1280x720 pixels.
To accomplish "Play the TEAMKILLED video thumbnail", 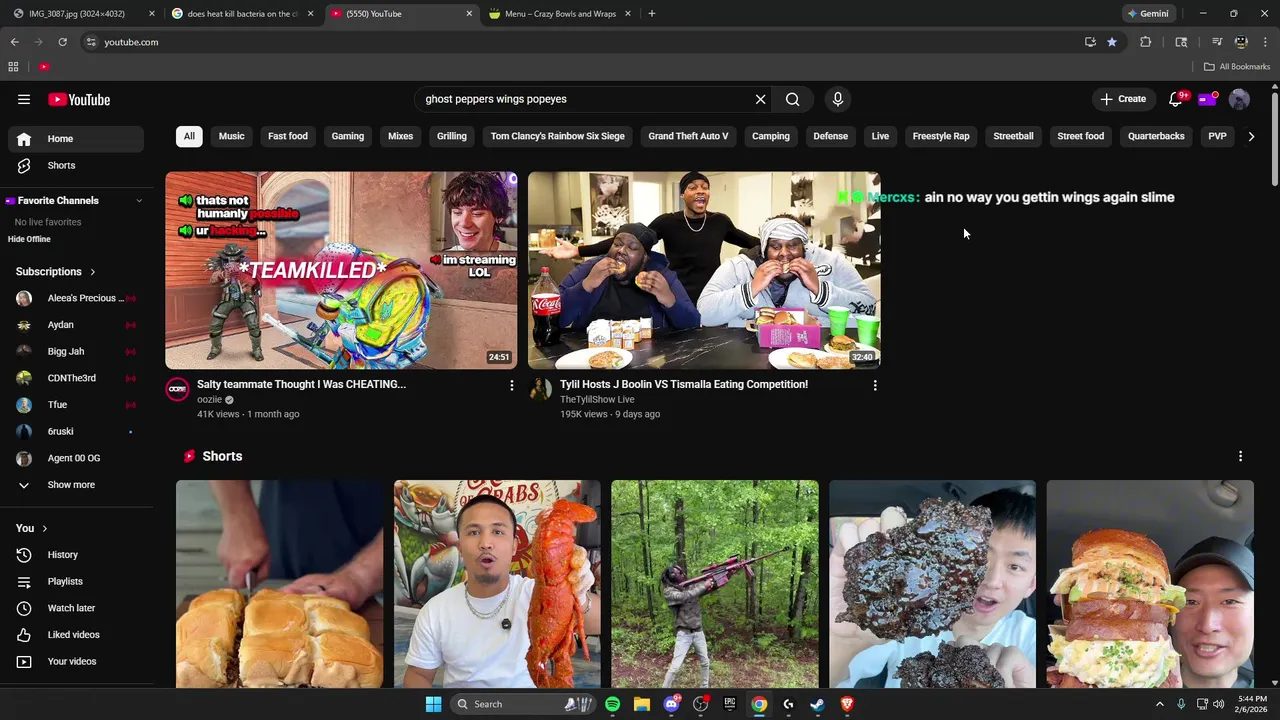I will (x=341, y=270).
